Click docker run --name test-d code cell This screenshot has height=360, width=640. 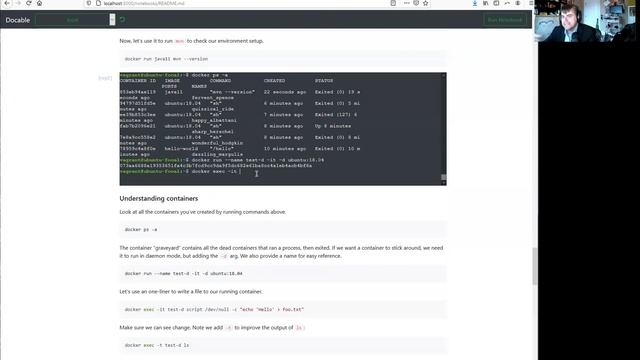click(283, 273)
